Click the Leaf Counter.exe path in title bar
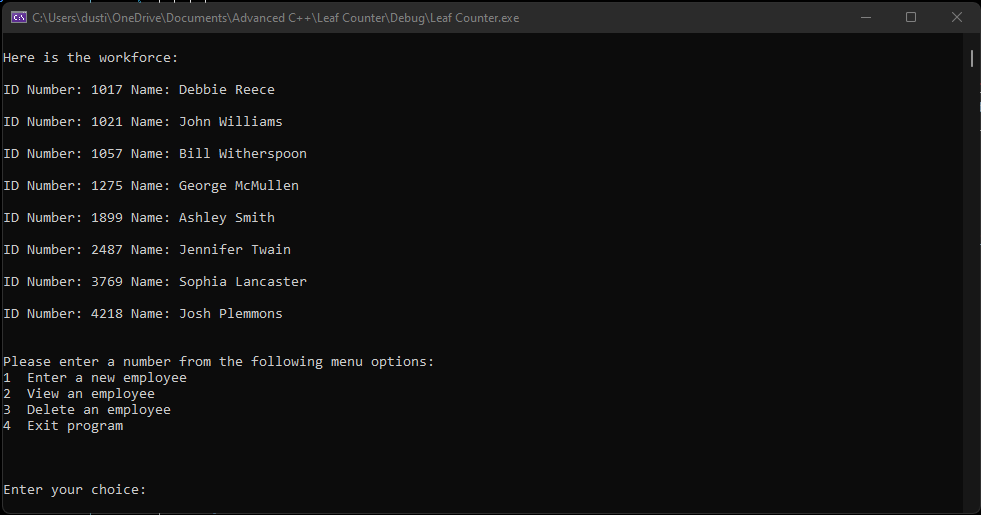 pyautogui.click(x=275, y=18)
